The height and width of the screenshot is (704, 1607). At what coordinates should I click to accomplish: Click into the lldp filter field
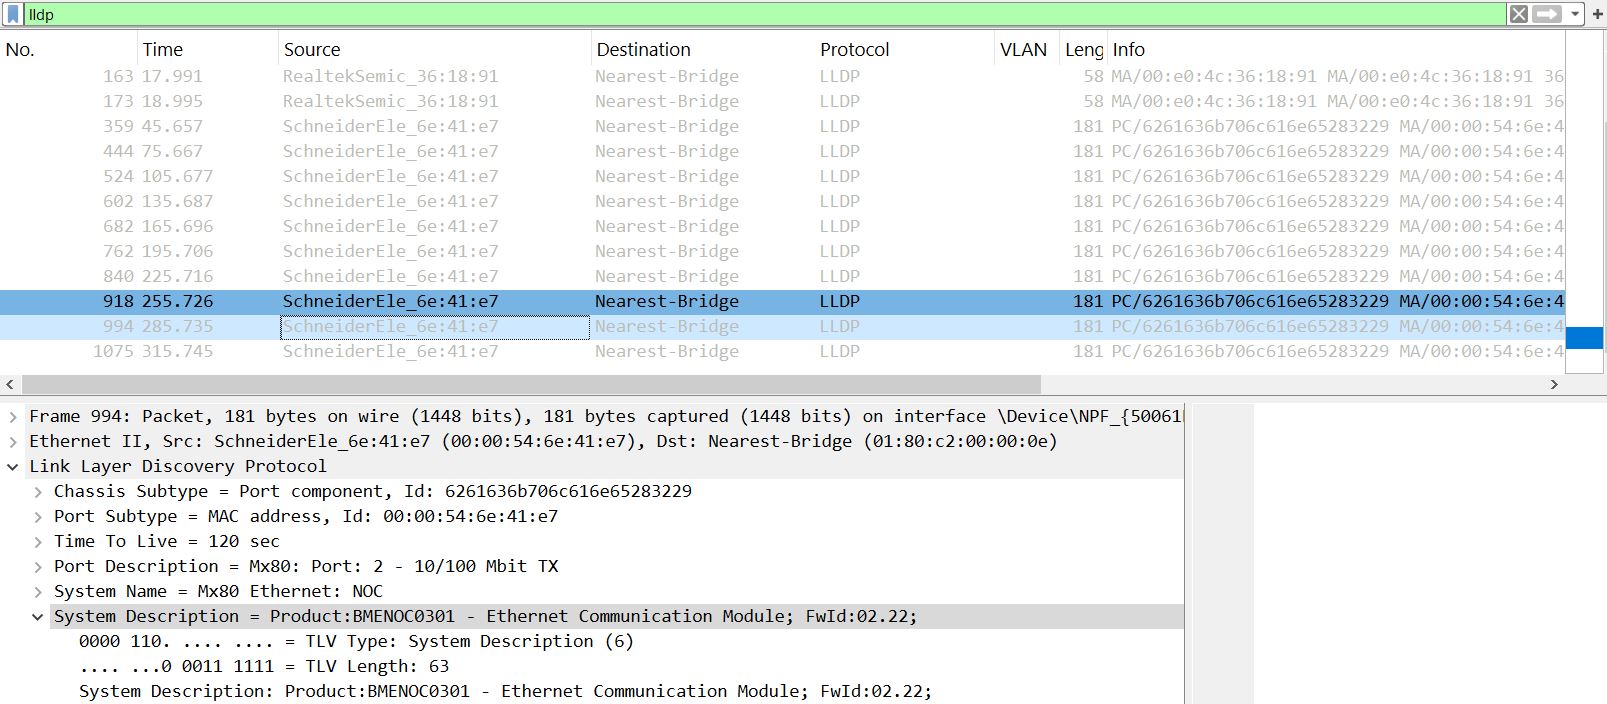[764, 14]
